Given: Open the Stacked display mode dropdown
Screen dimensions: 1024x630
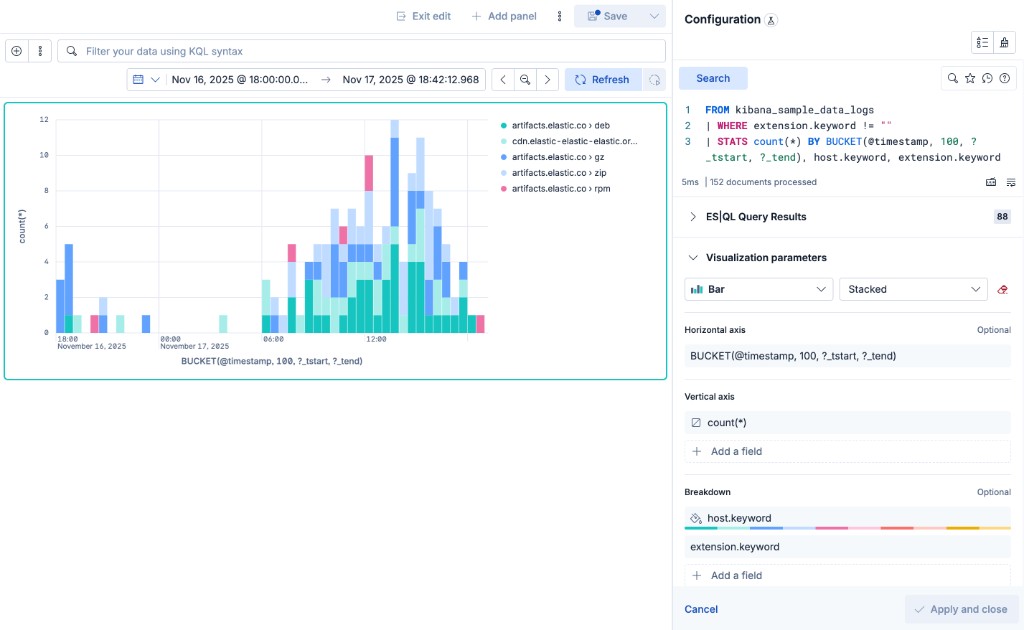Looking at the screenshot, I should 913,288.
